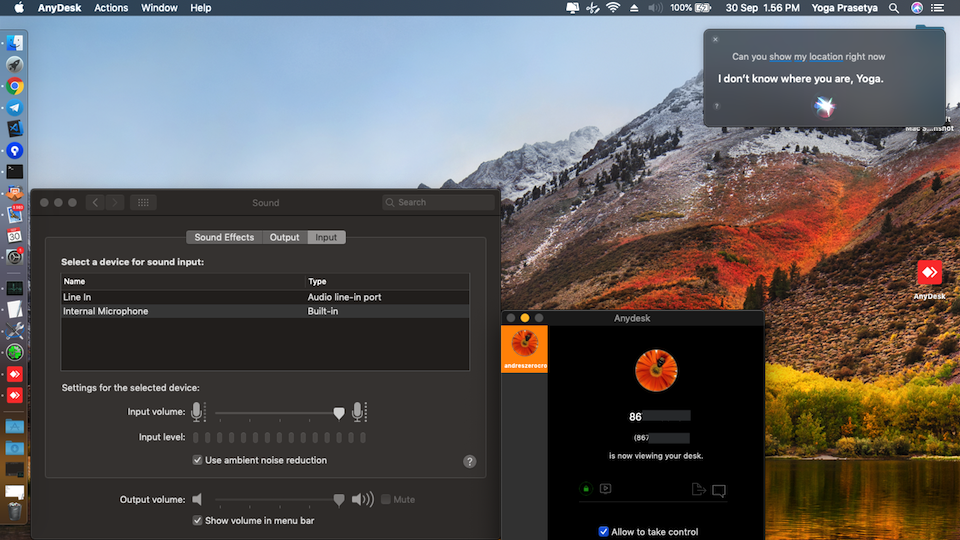Open the Window menu
The height and width of the screenshot is (540, 960).
[159, 8]
